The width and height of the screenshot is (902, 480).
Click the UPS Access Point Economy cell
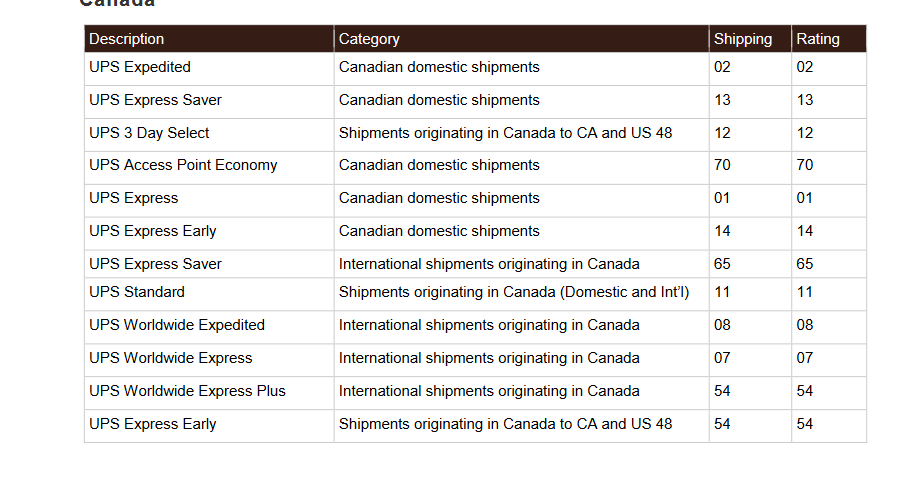click(209, 168)
